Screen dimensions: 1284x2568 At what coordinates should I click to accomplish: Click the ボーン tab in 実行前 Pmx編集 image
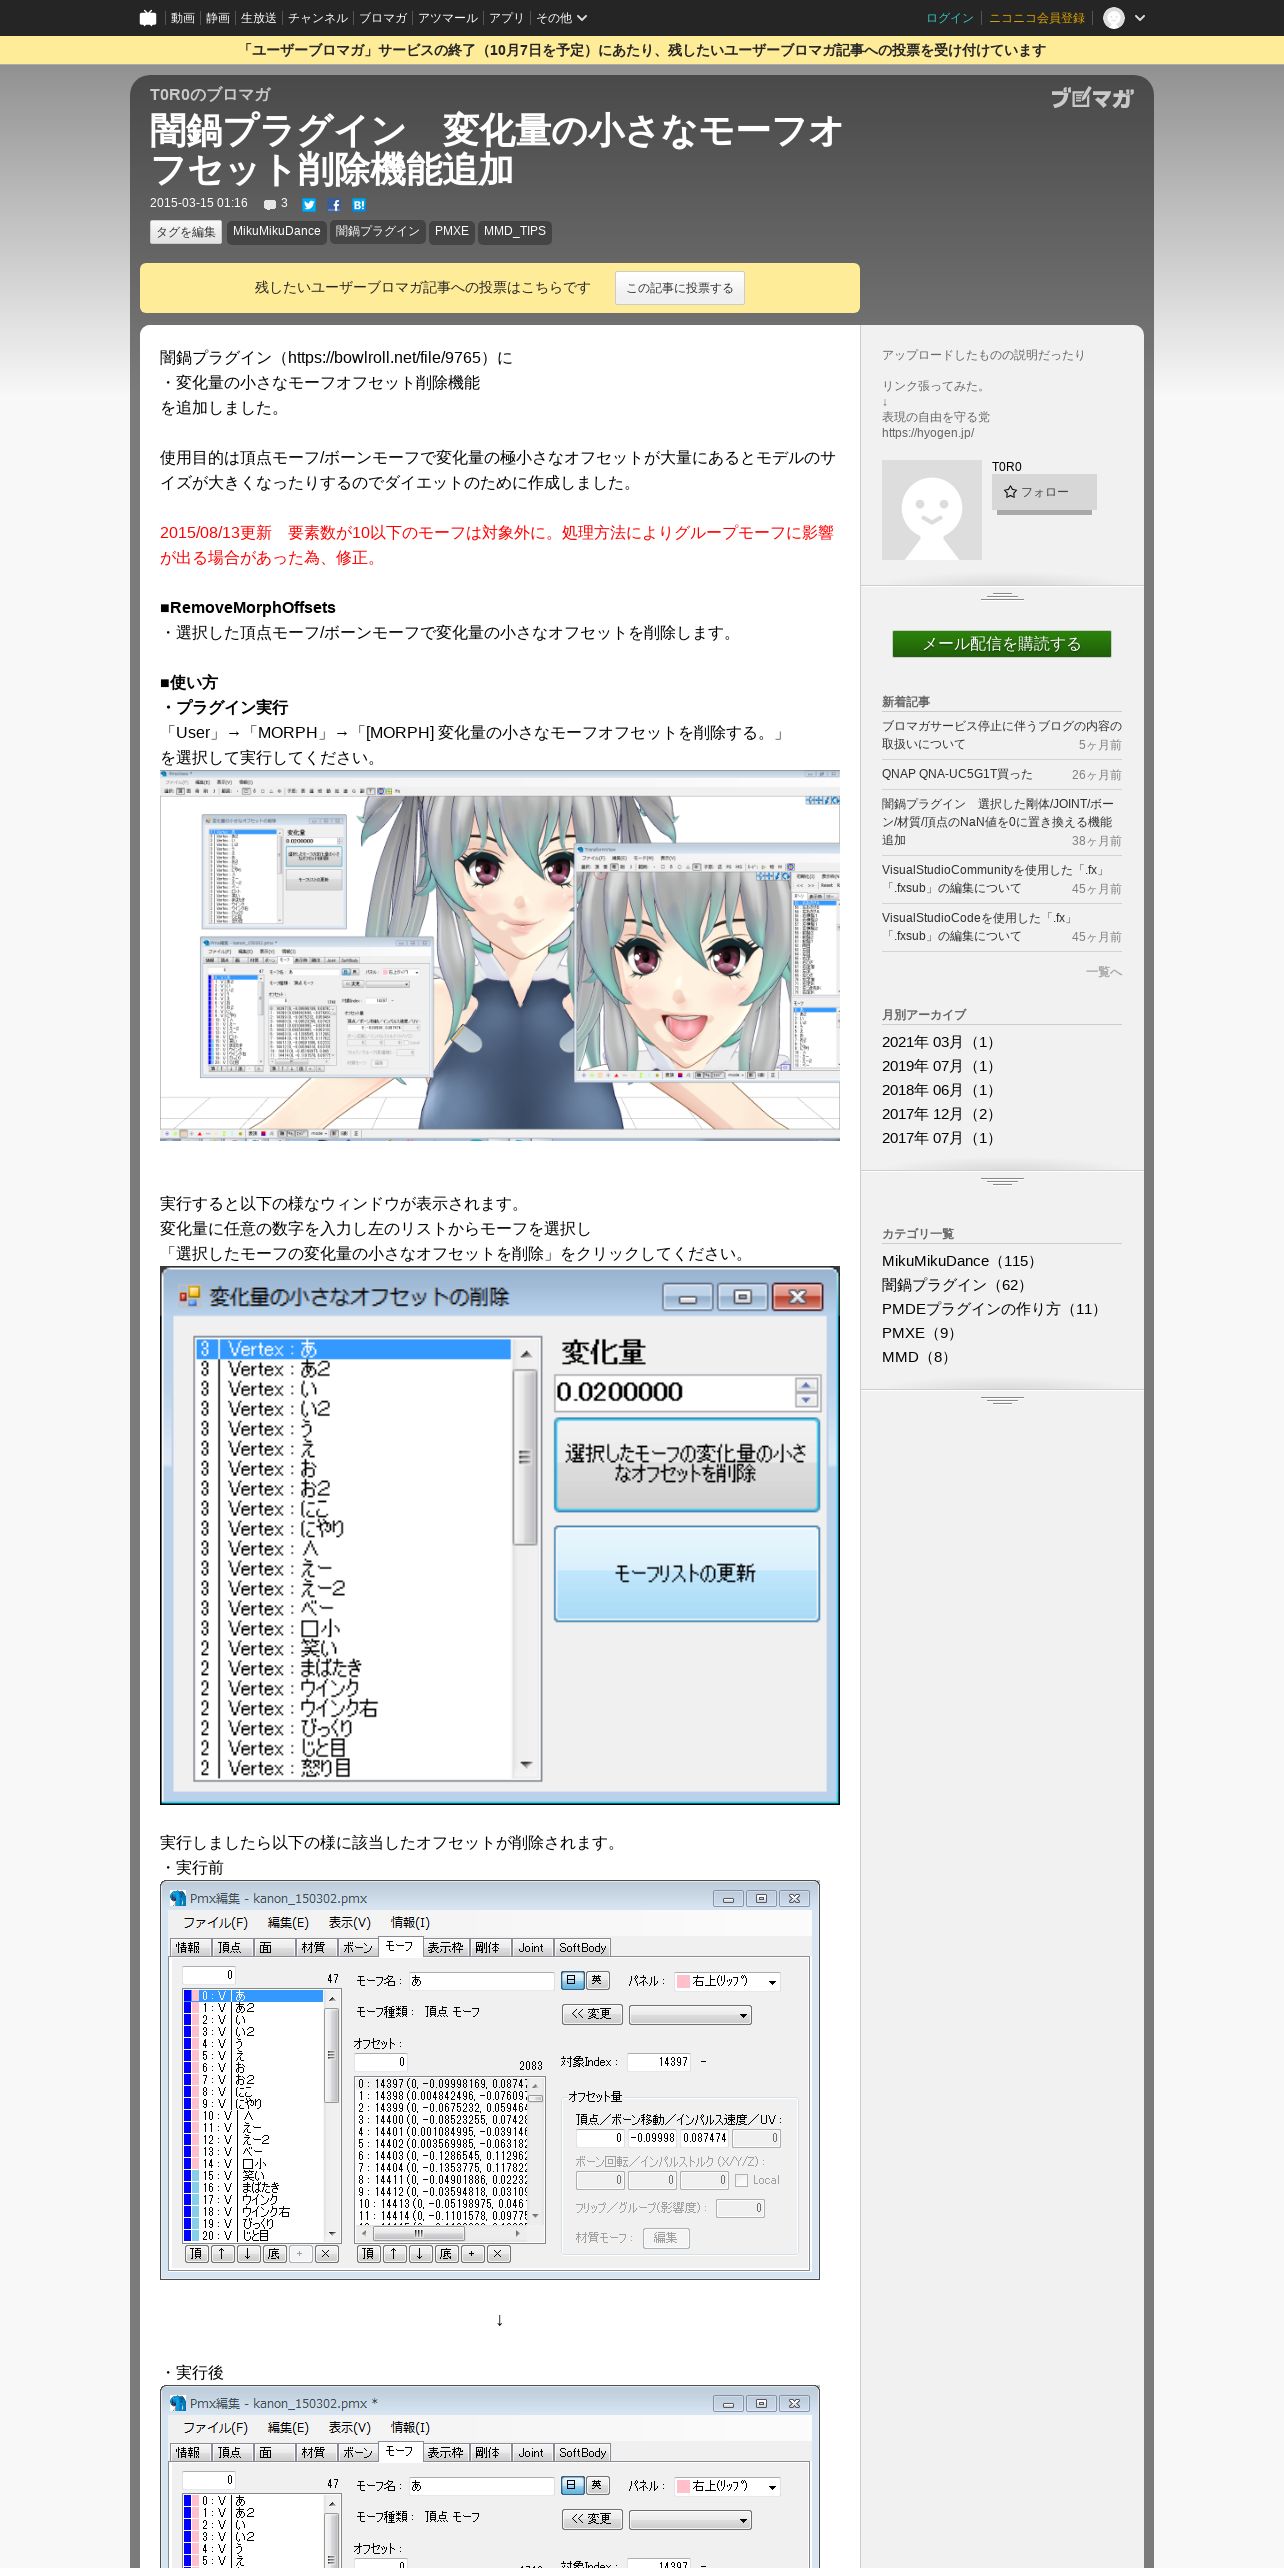tap(357, 1947)
